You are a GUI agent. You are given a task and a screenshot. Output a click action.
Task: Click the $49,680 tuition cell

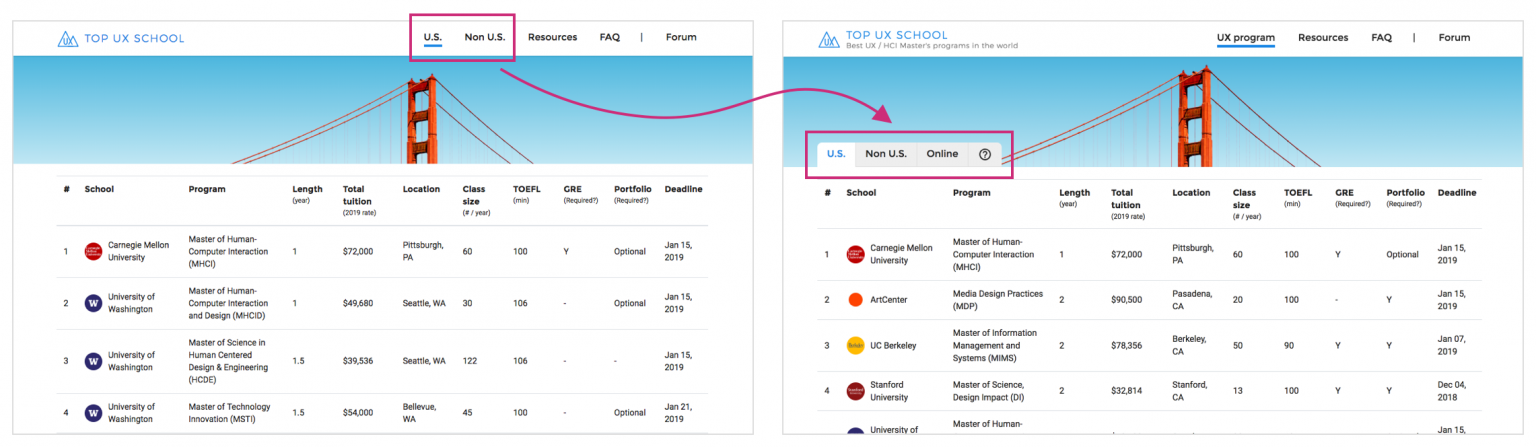(x=357, y=303)
